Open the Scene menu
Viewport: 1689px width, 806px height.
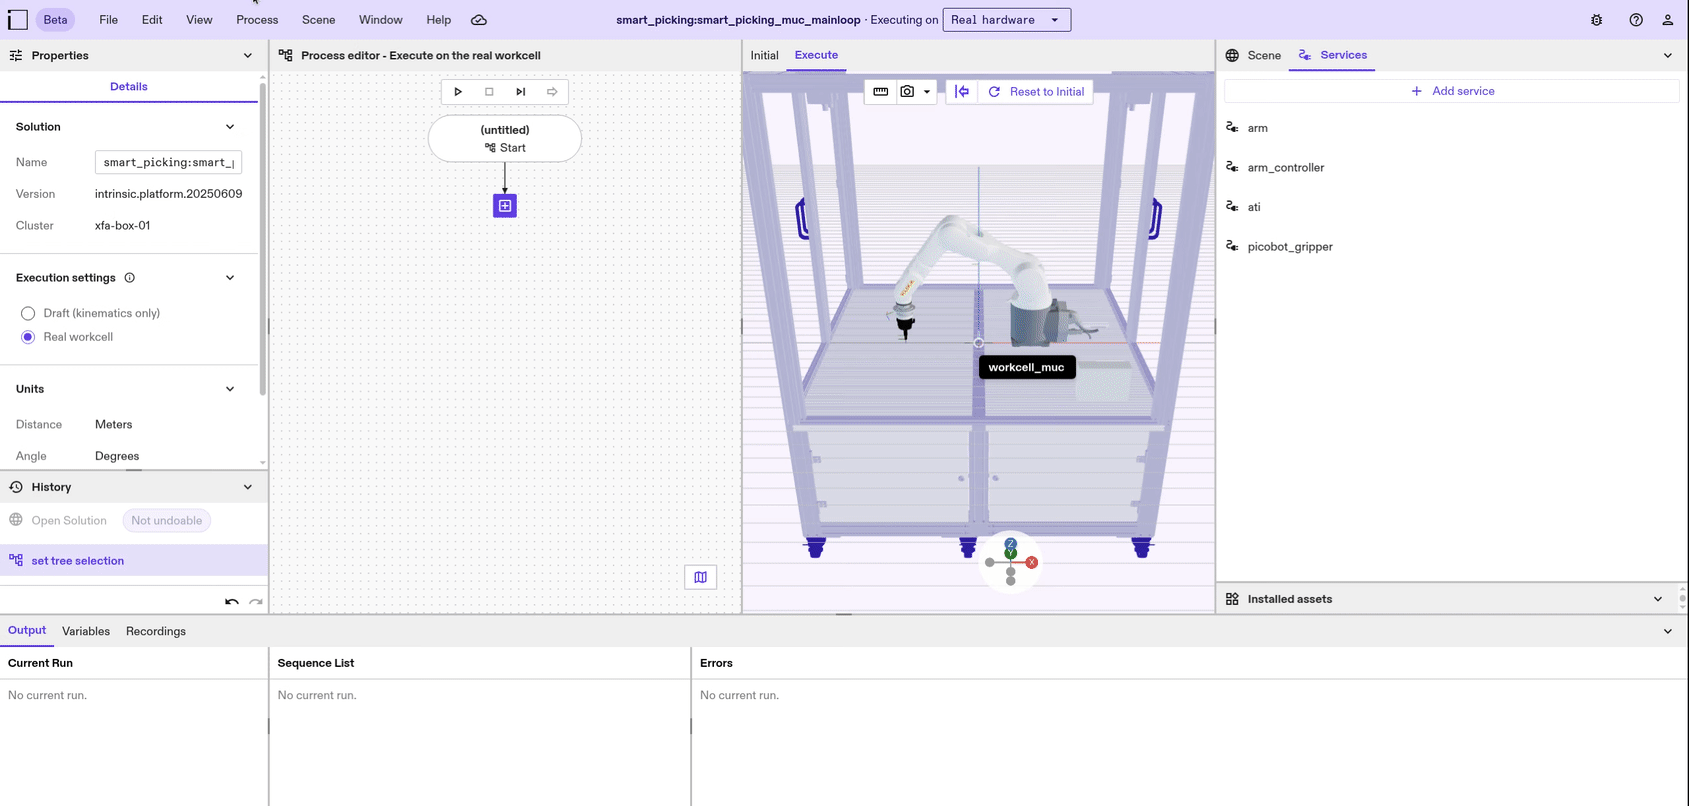(x=319, y=20)
